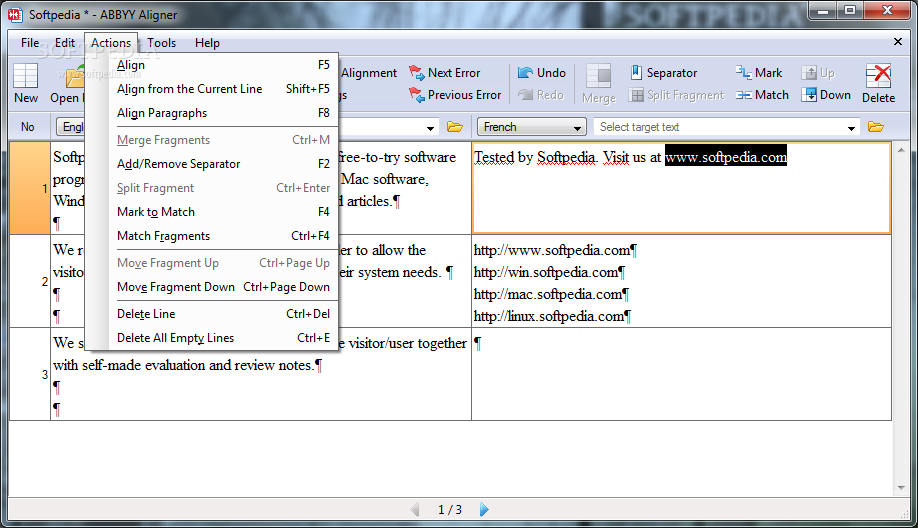Click vertical scrollbar up arrow
This screenshot has width=918, height=528.
pos(901,150)
